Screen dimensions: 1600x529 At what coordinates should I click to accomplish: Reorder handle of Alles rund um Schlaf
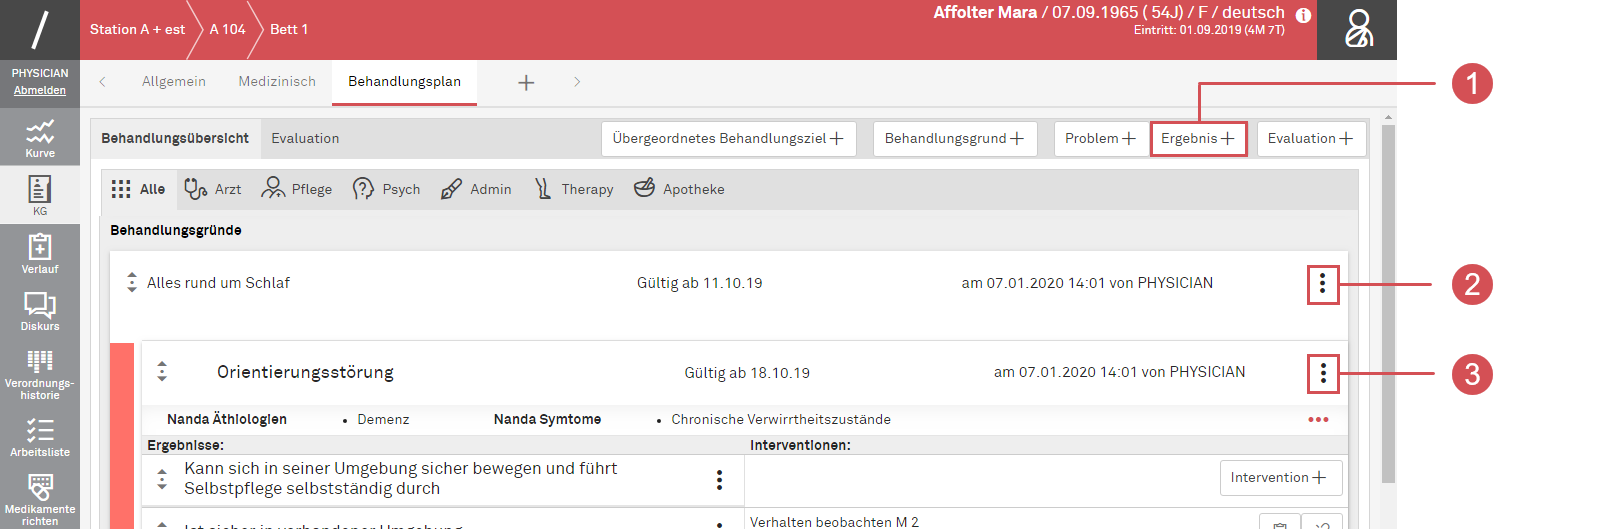(132, 283)
